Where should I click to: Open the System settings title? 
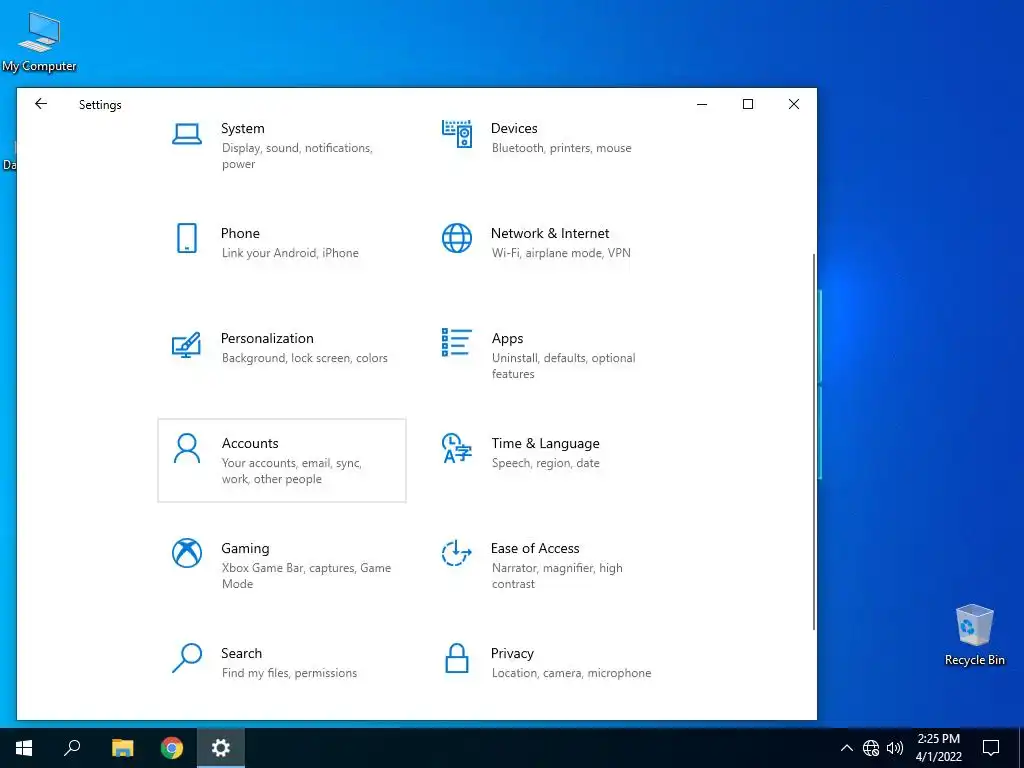(x=242, y=128)
